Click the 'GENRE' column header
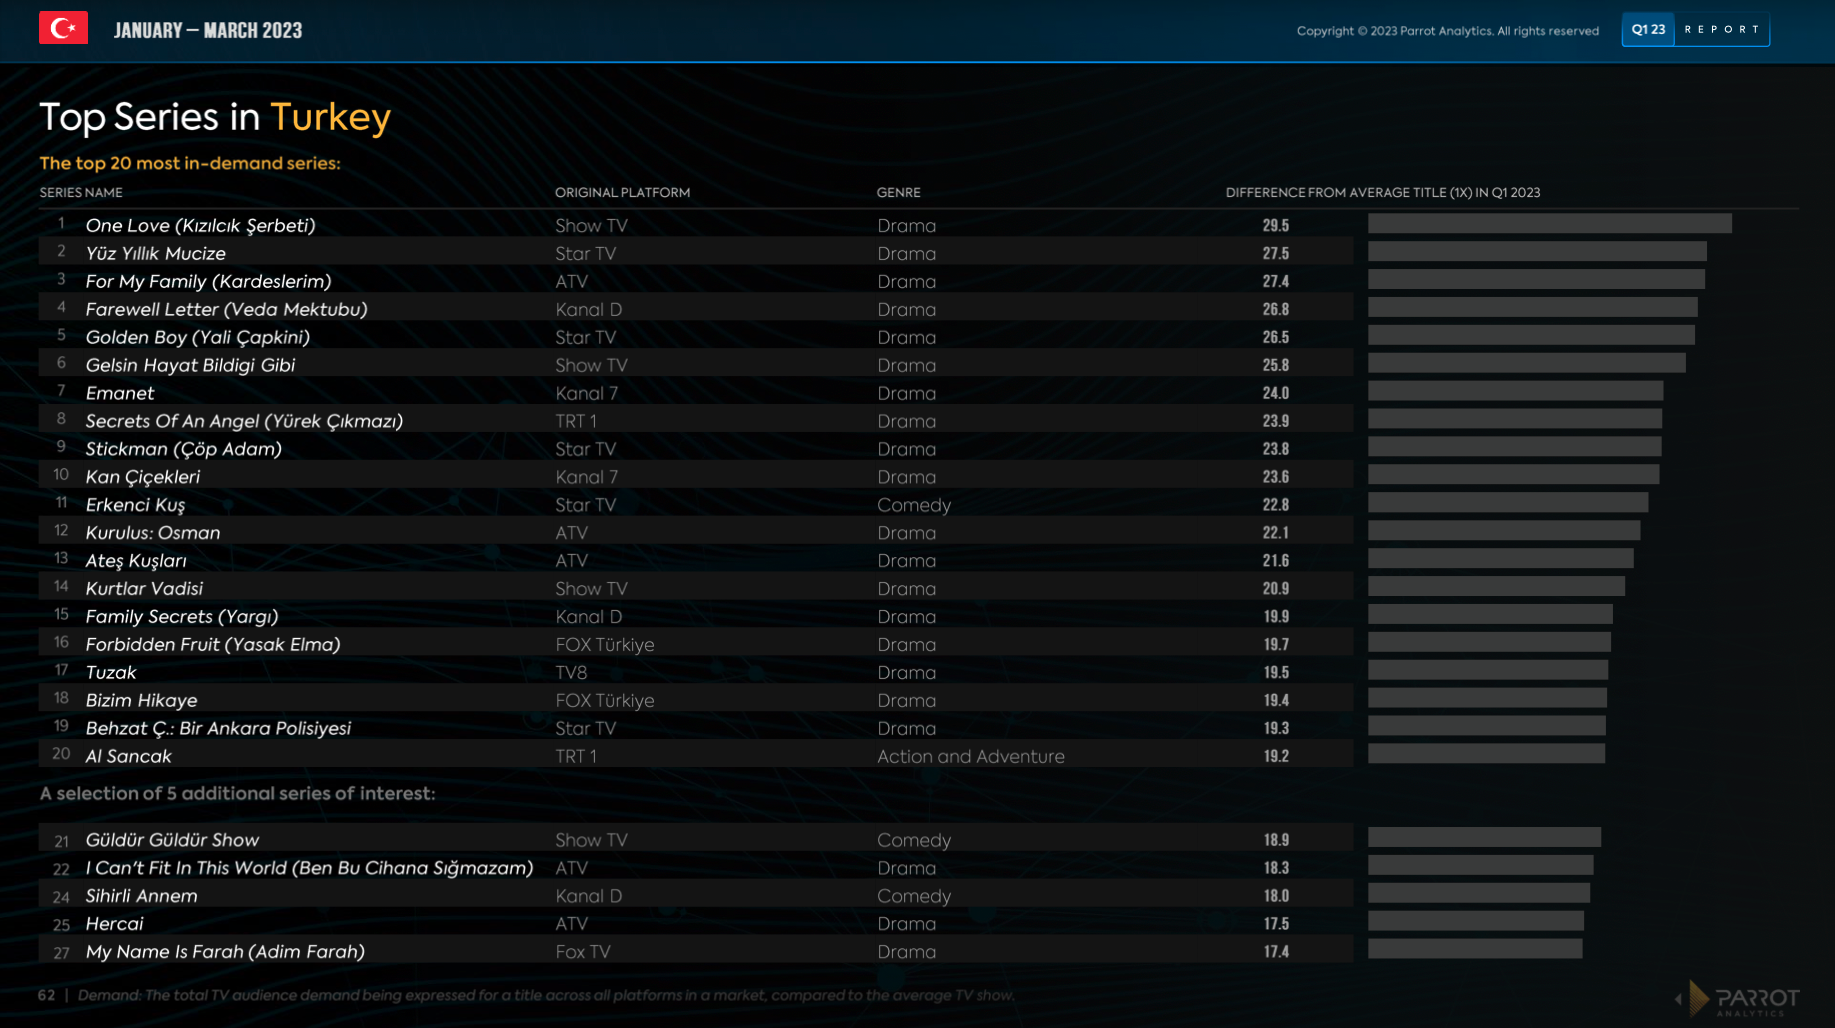The height and width of the screenshot is (1028, 1835). click(x=898, y=192)
